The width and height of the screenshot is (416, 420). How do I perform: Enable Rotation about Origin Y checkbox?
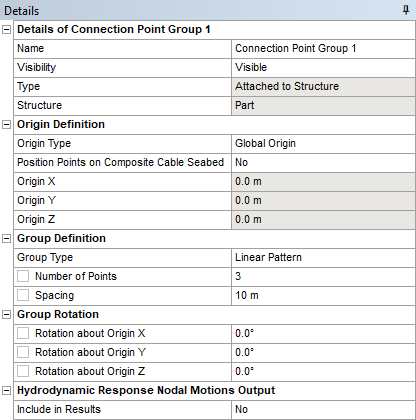tap(23, 352)
